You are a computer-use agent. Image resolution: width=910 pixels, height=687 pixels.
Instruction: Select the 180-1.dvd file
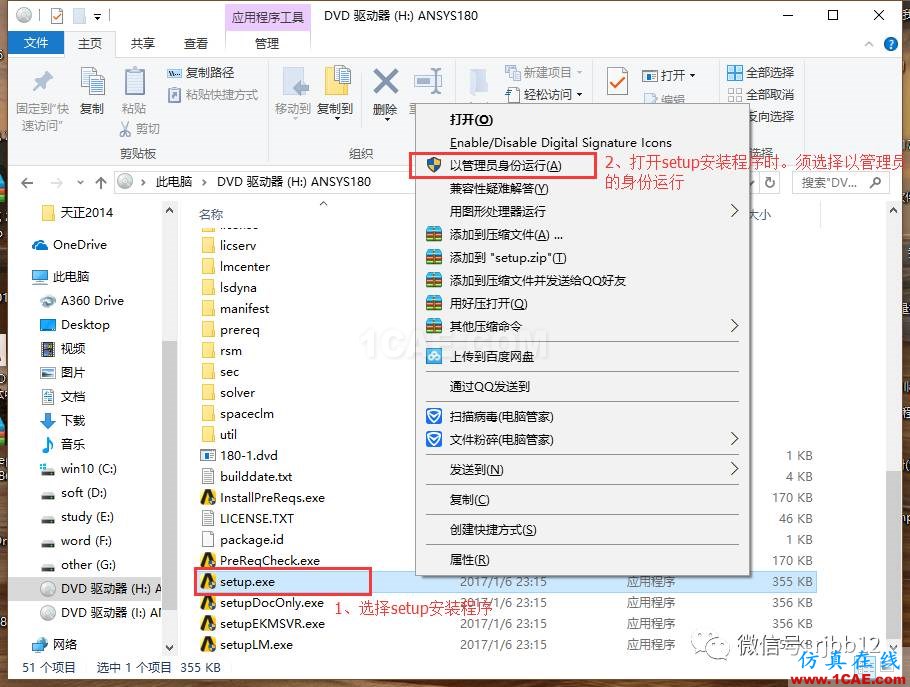pos(248,455)
